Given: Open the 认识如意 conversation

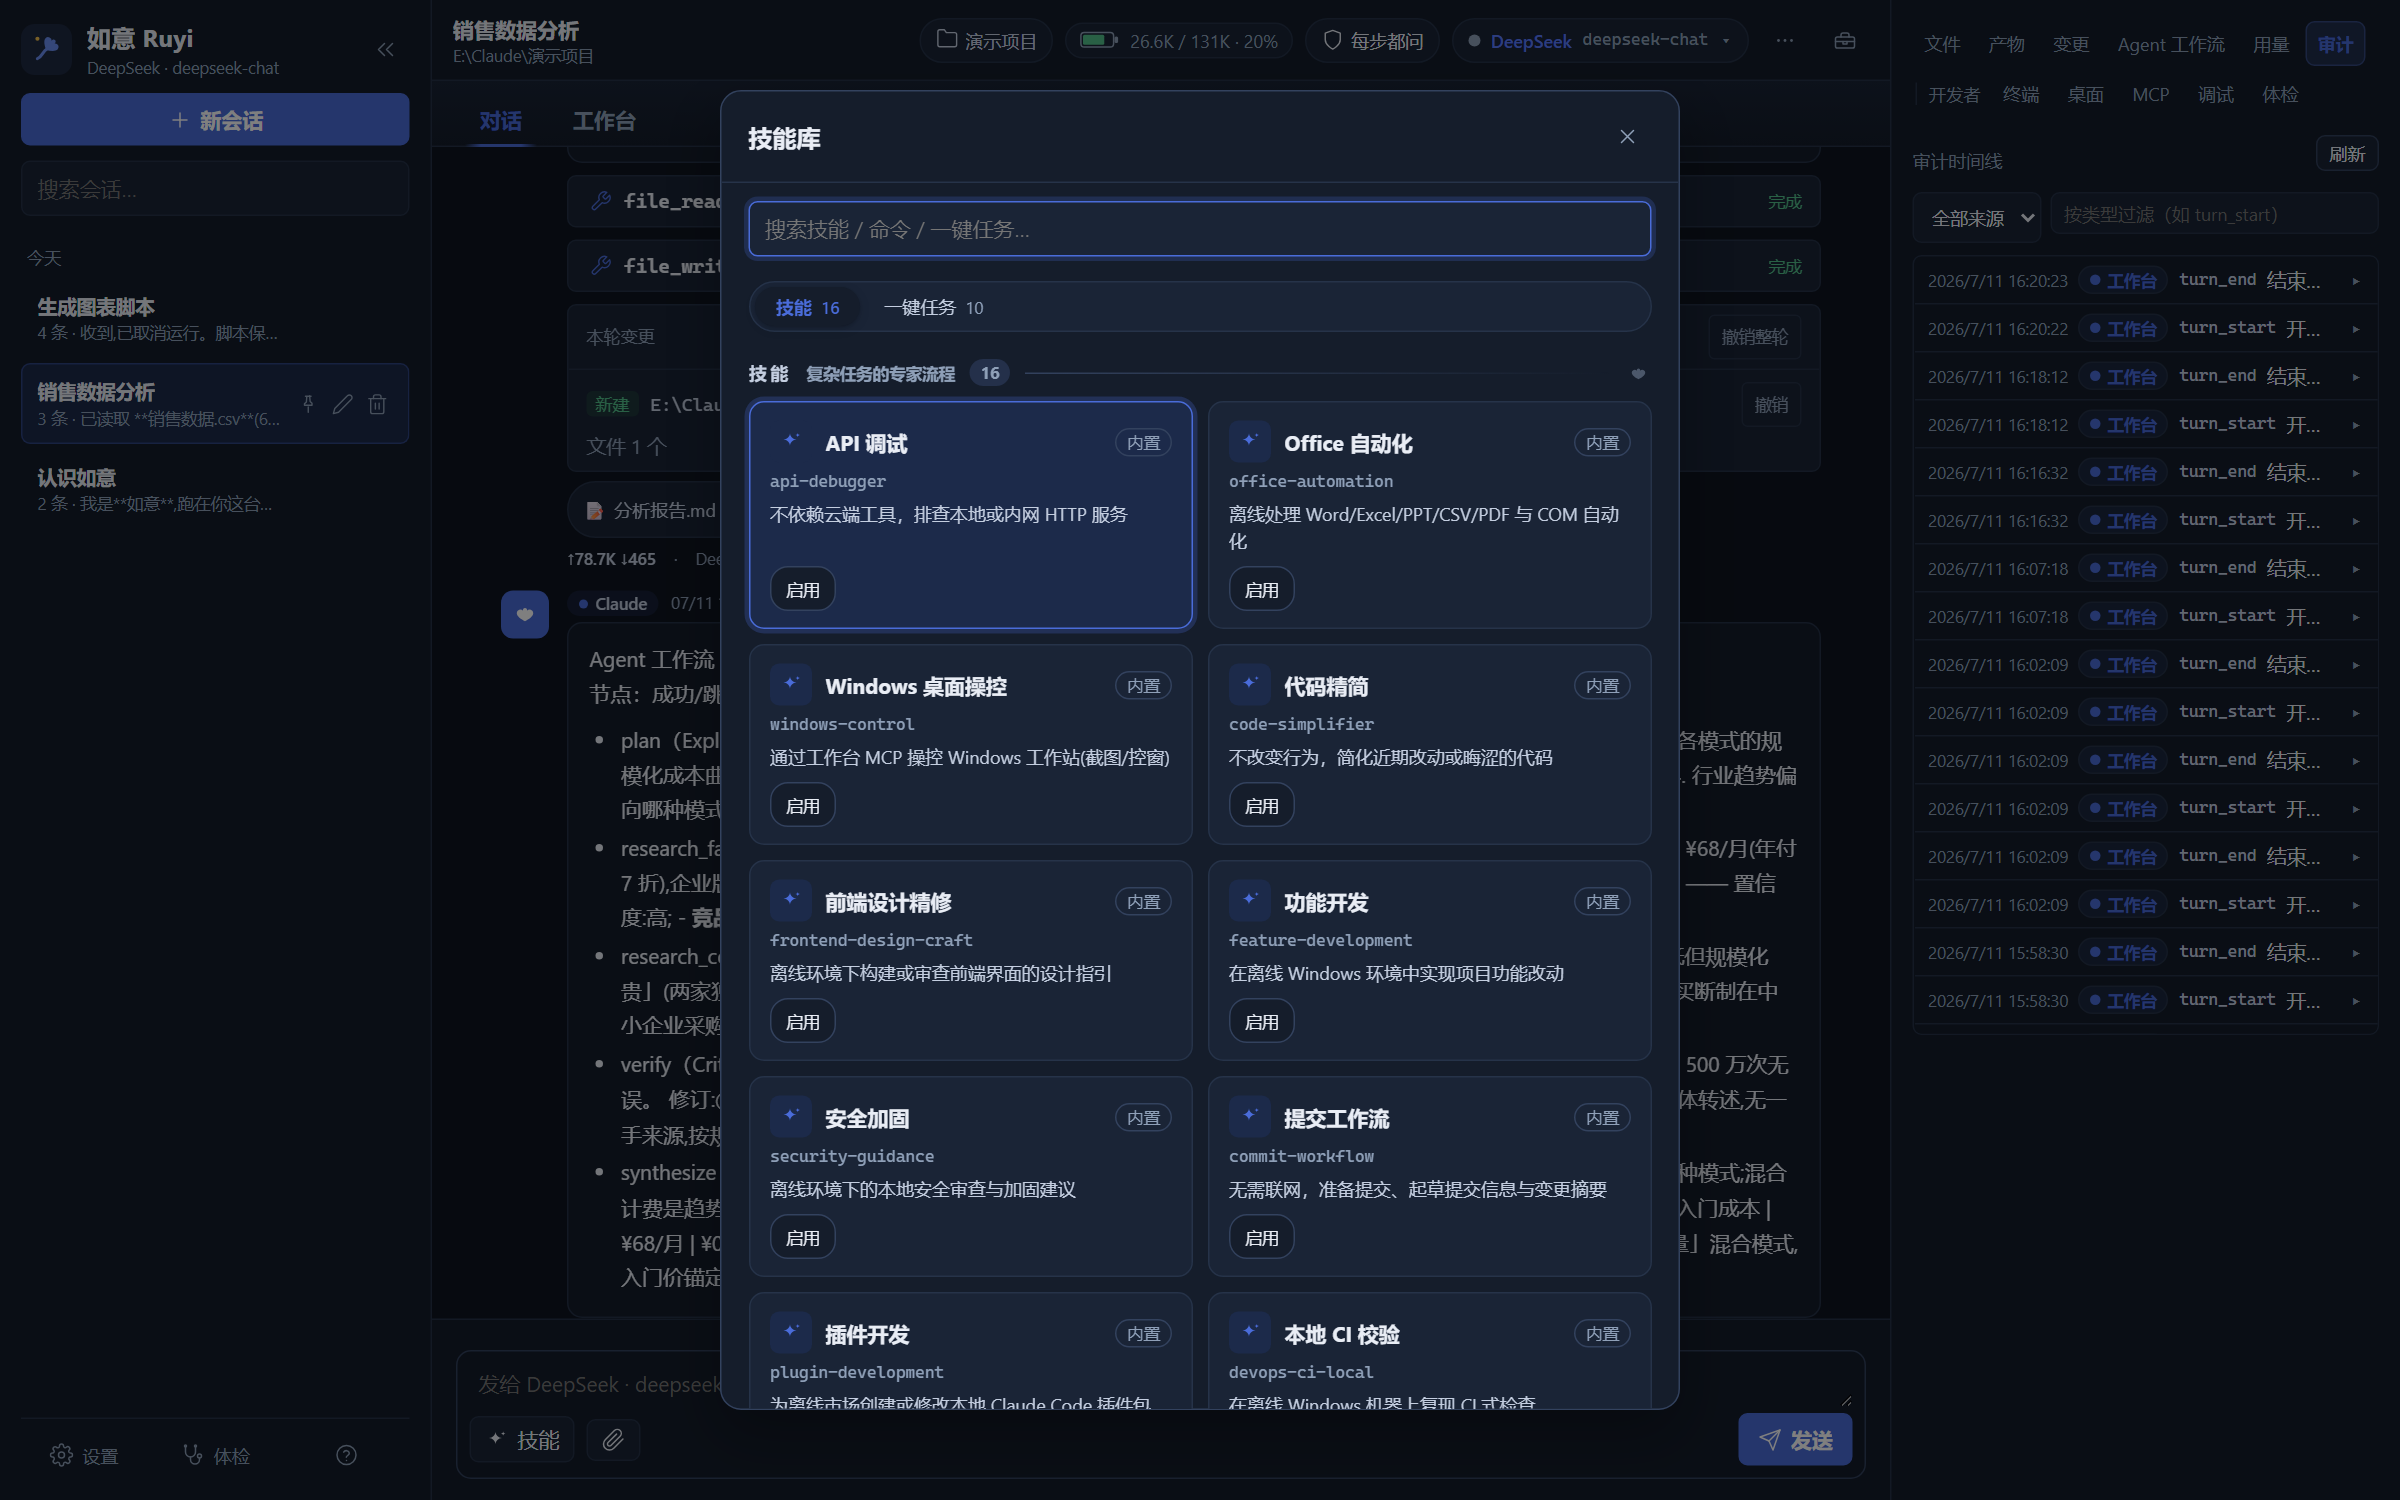Looking at the screenshot, I should [x=215, y=489].
